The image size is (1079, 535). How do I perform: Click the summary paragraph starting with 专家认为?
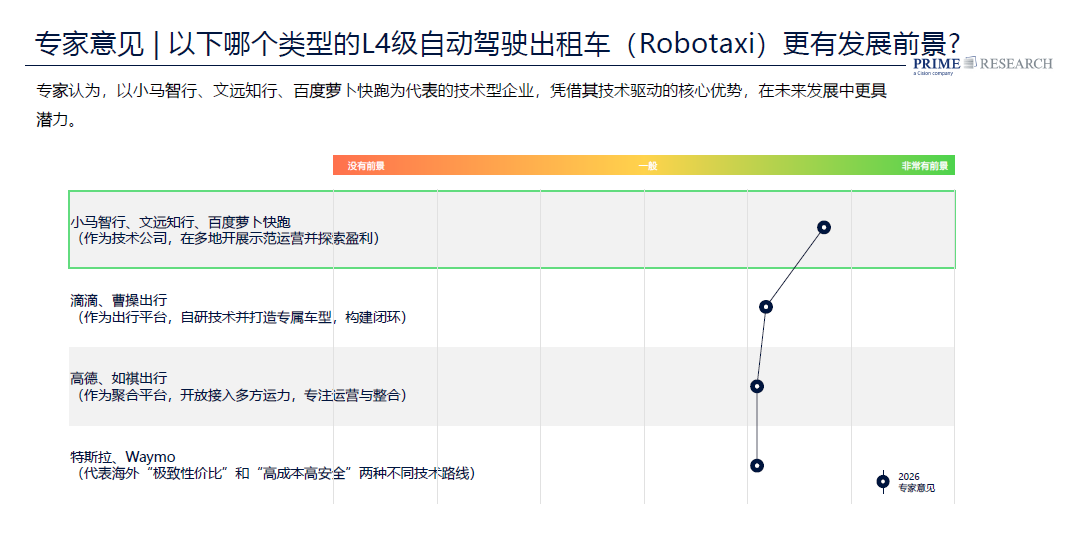(462, 105)
